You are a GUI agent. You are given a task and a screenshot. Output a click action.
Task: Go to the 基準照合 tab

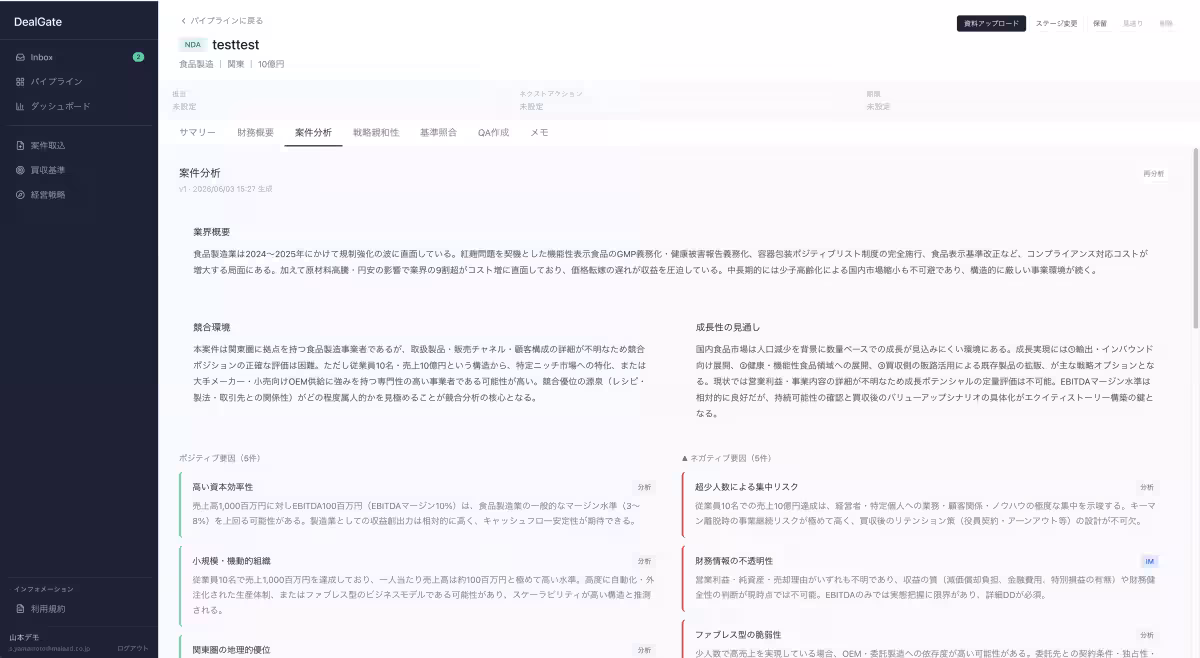(438, 132)
